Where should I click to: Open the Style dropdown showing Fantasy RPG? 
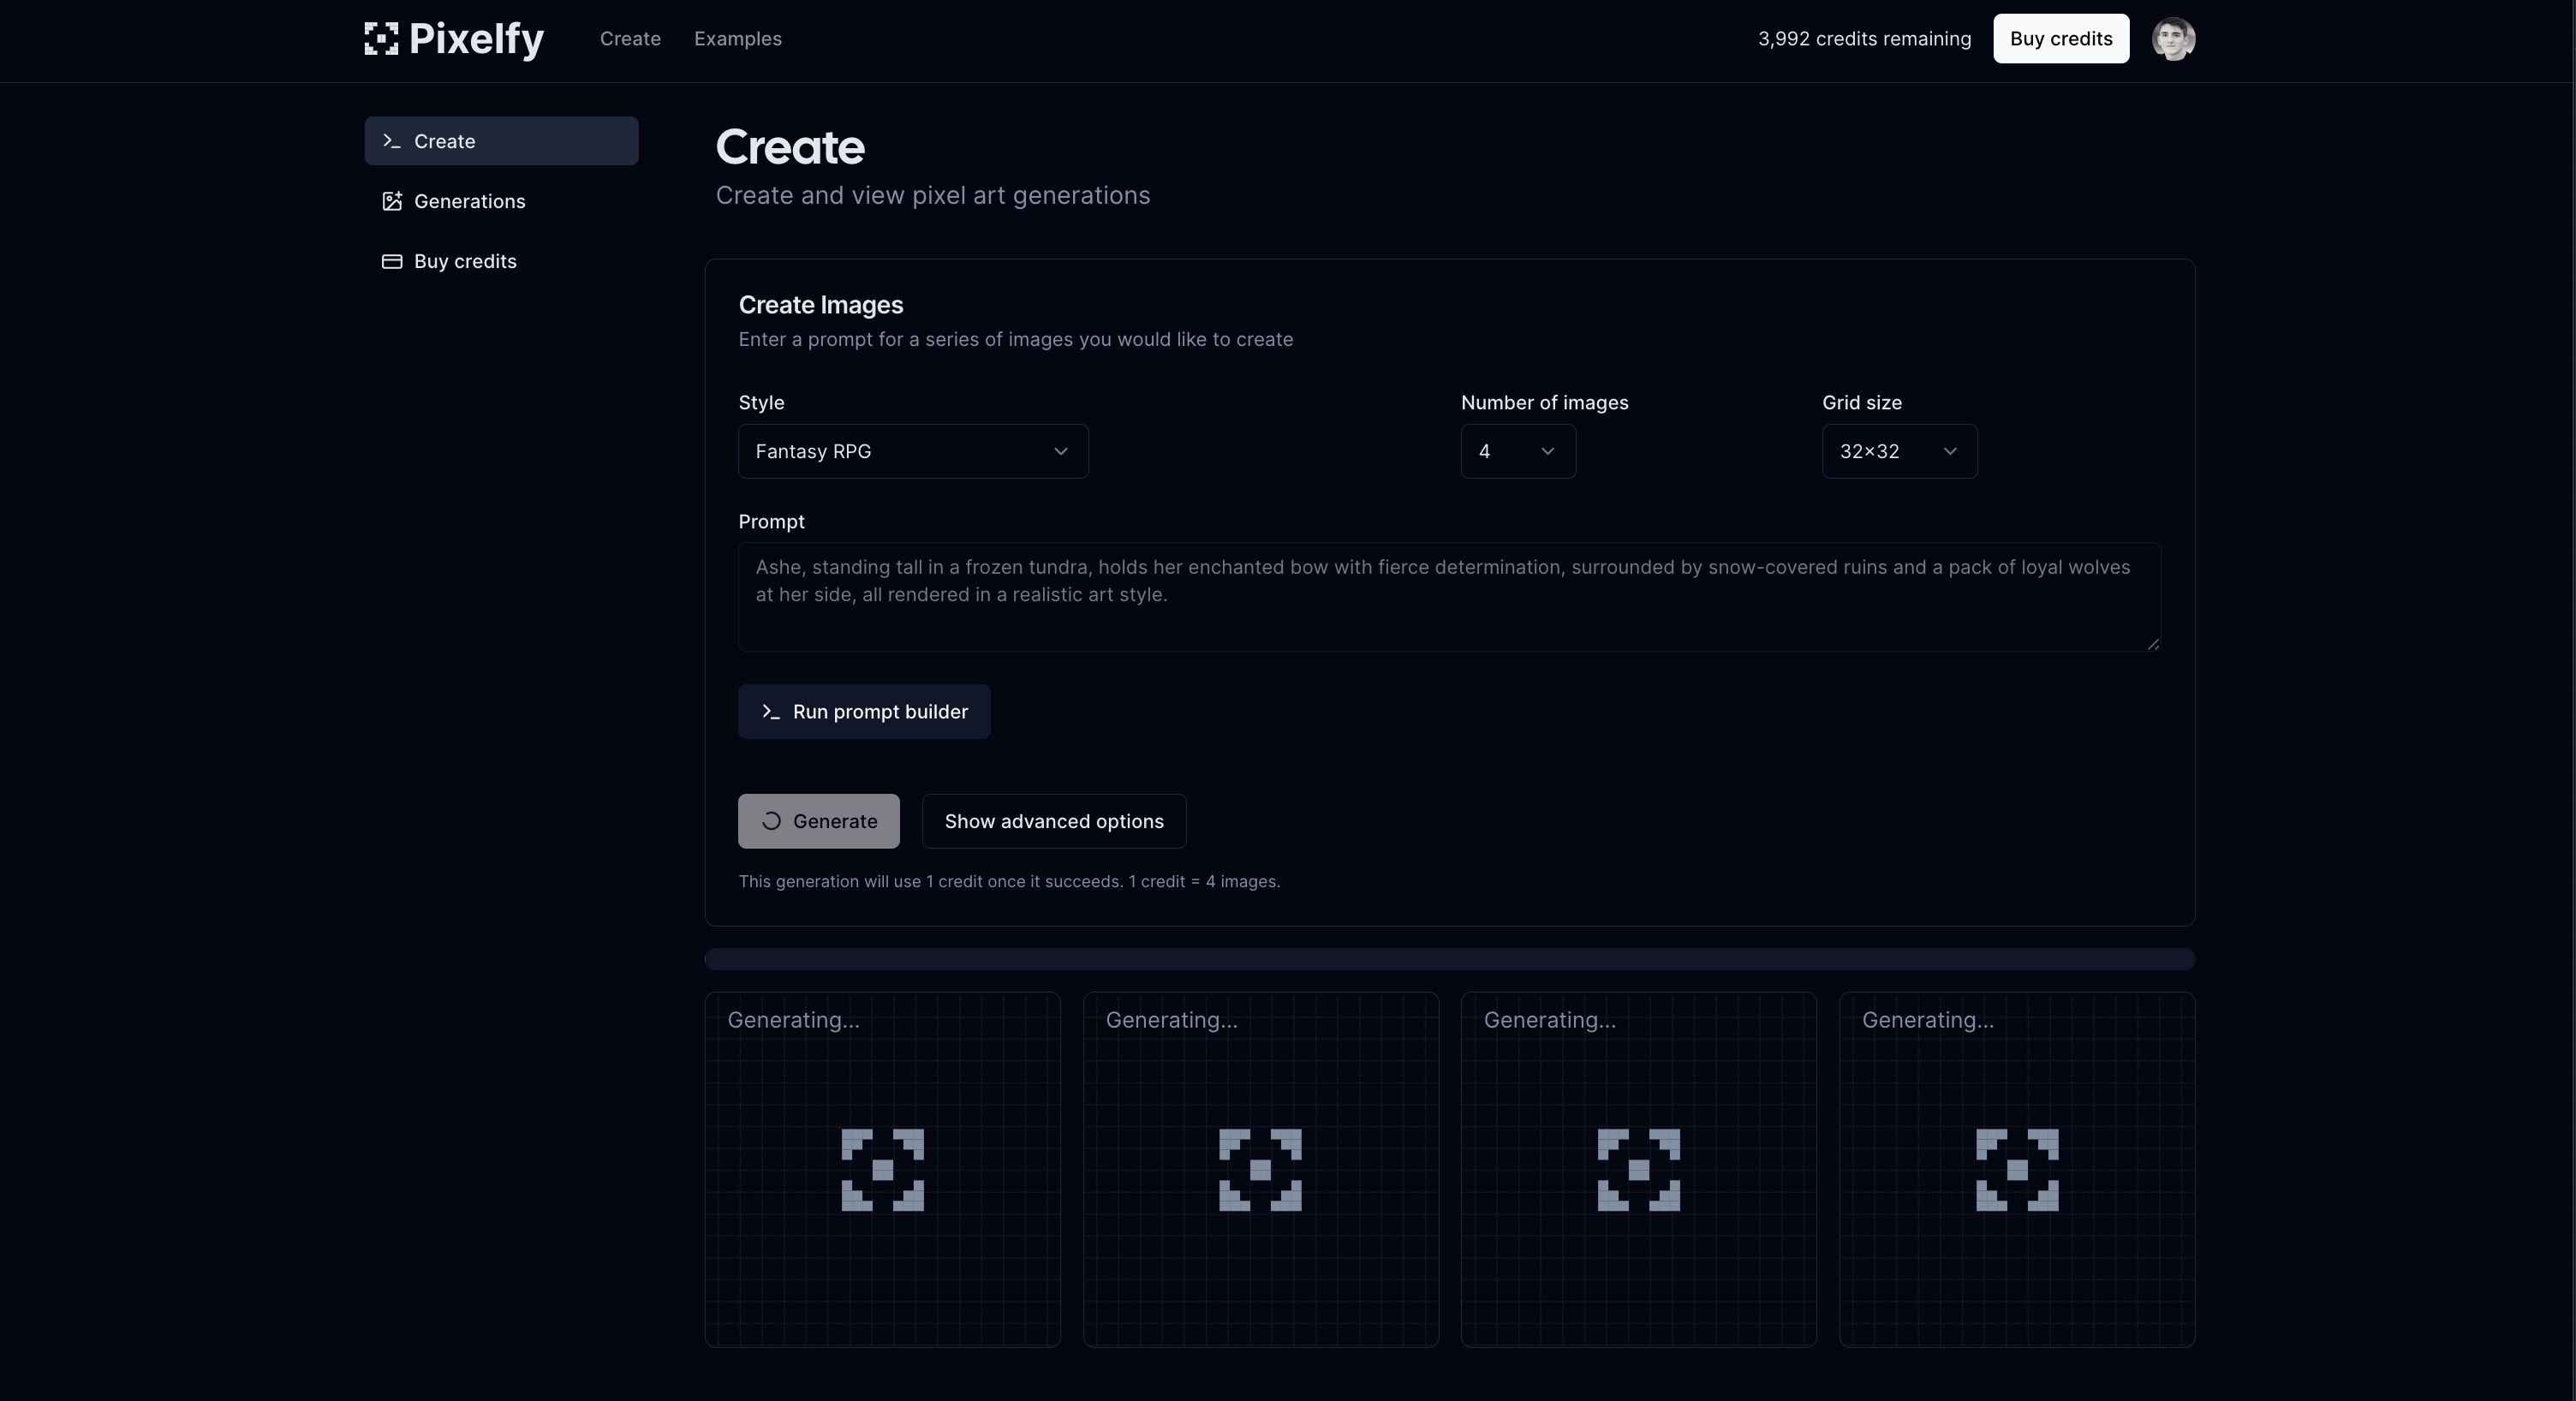[x=913, y=451]
